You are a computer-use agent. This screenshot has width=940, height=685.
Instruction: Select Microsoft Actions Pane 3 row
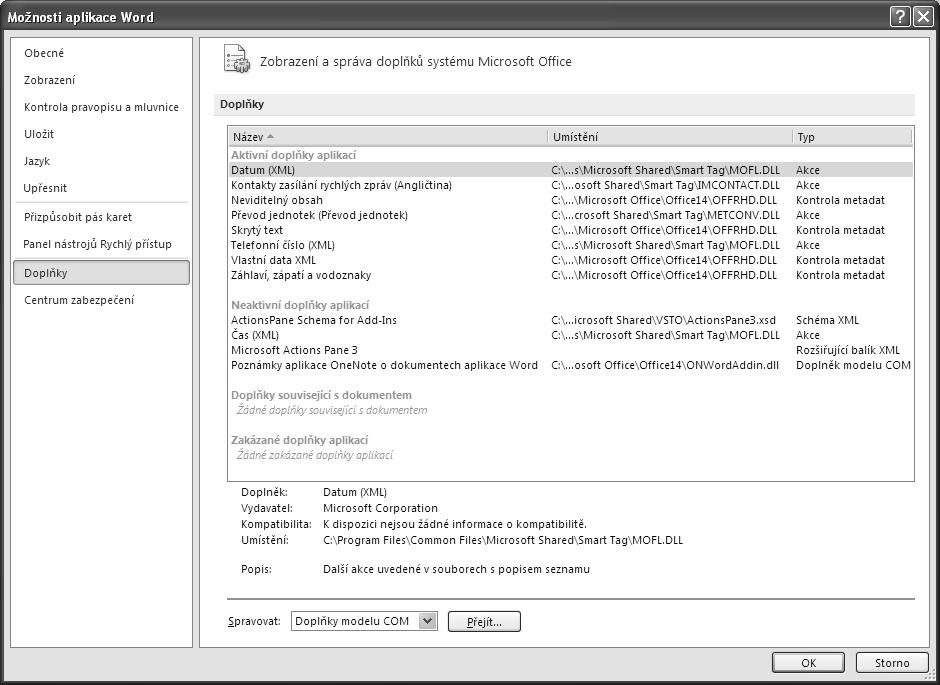coord(571,349)
